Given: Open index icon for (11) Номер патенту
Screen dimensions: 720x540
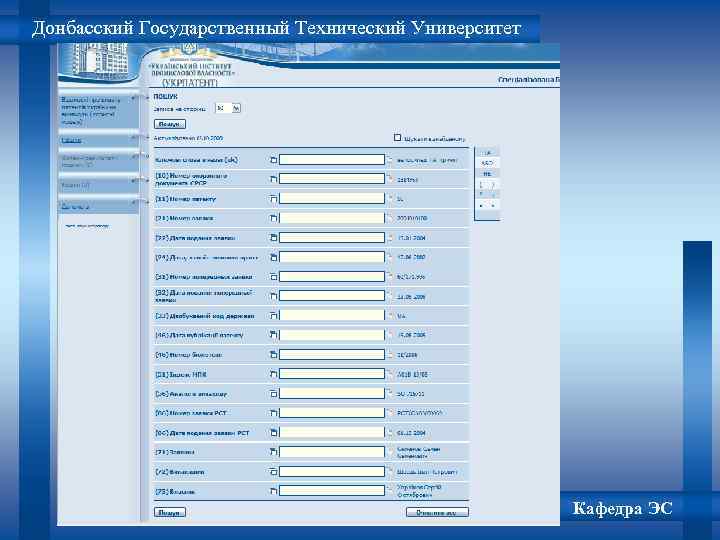Looking at the screenshot, I should pyautogui.click(x=274, y=199).
